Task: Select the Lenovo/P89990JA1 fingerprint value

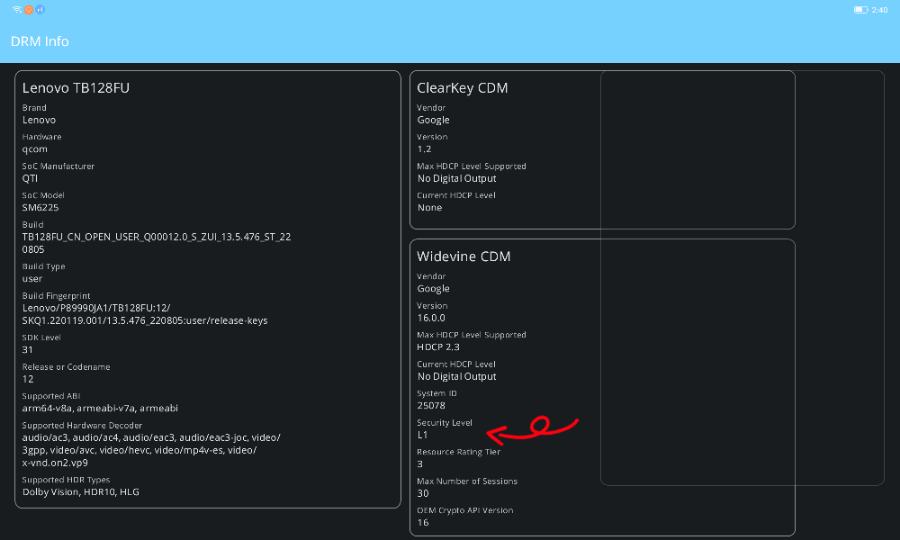Action: (145, 314)
